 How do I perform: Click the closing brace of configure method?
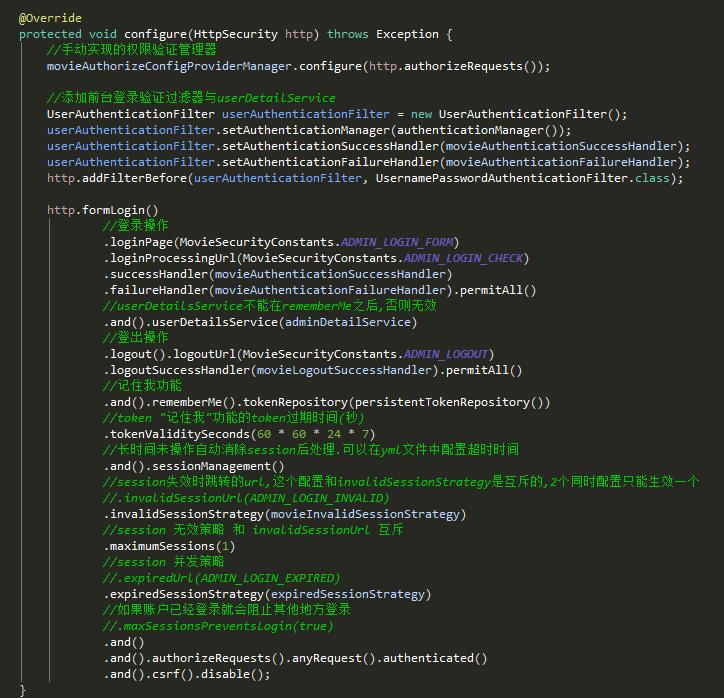pyautogui.click(x=23, y=690)
